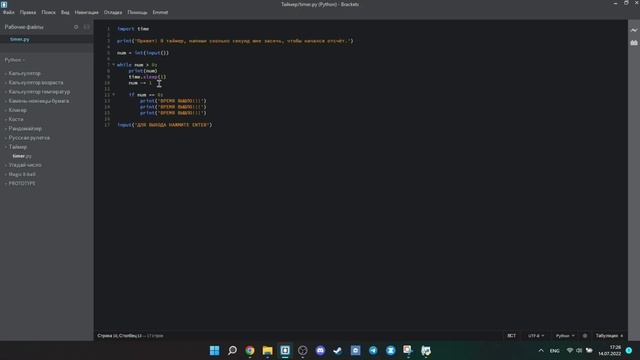Image resolution: width=640 pixels, height=360 pixels.
Task: Expand the Кости folder
Action: 16,119
